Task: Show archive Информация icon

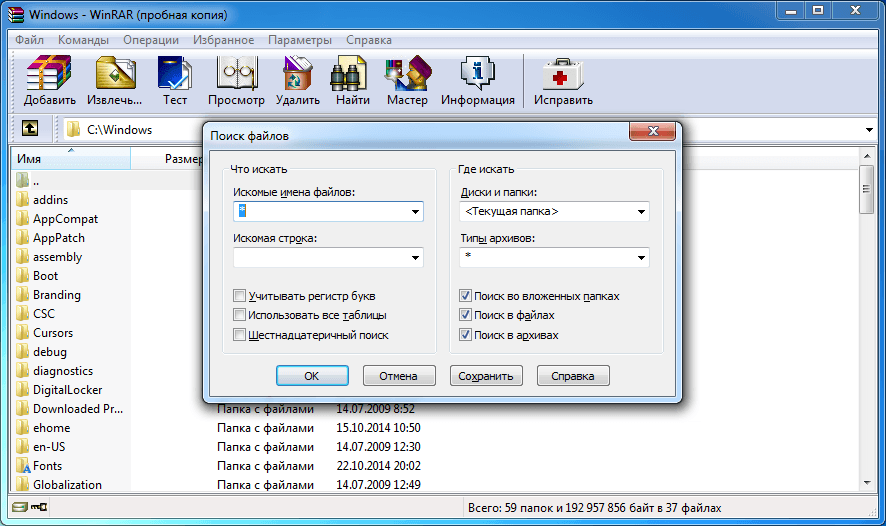Action: [x=478, y=73]
